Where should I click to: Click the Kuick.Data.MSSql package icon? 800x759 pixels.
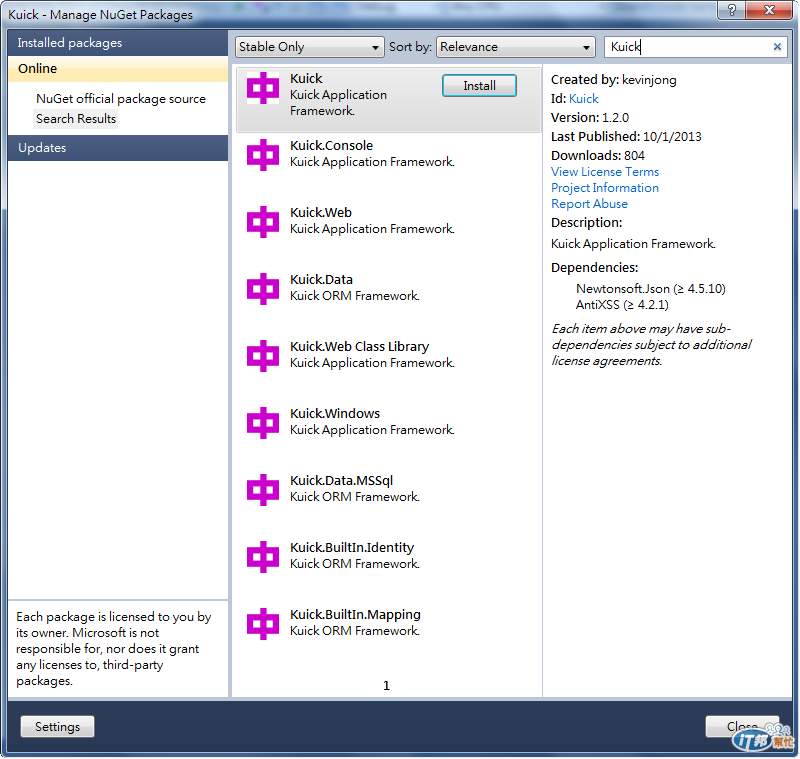click(x=263, y=490)
